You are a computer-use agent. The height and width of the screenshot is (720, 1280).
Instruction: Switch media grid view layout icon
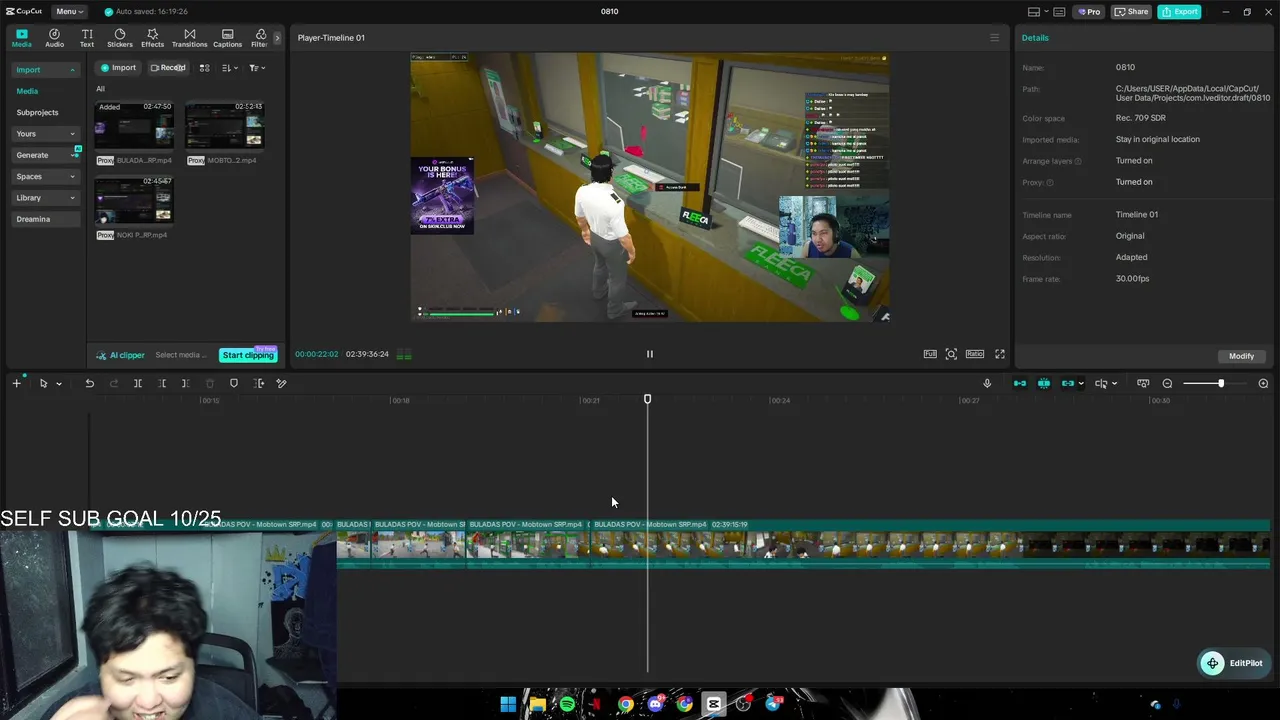tap(204, 68)
